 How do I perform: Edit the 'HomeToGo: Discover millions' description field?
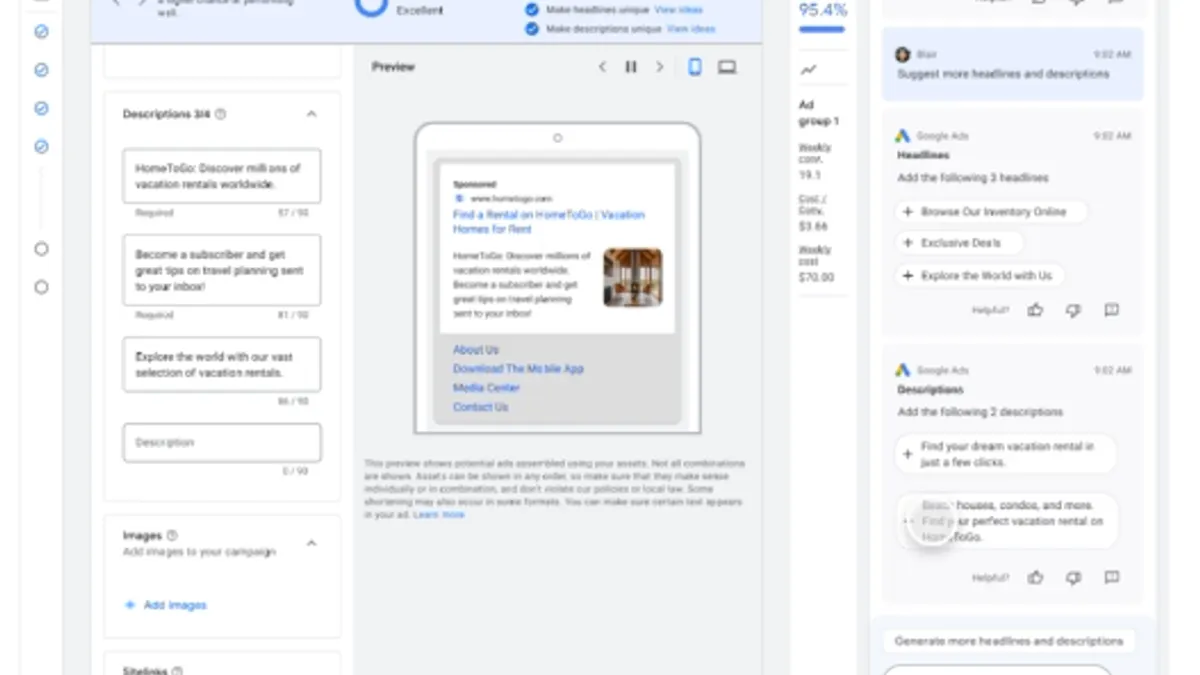[x=222, y=177]
